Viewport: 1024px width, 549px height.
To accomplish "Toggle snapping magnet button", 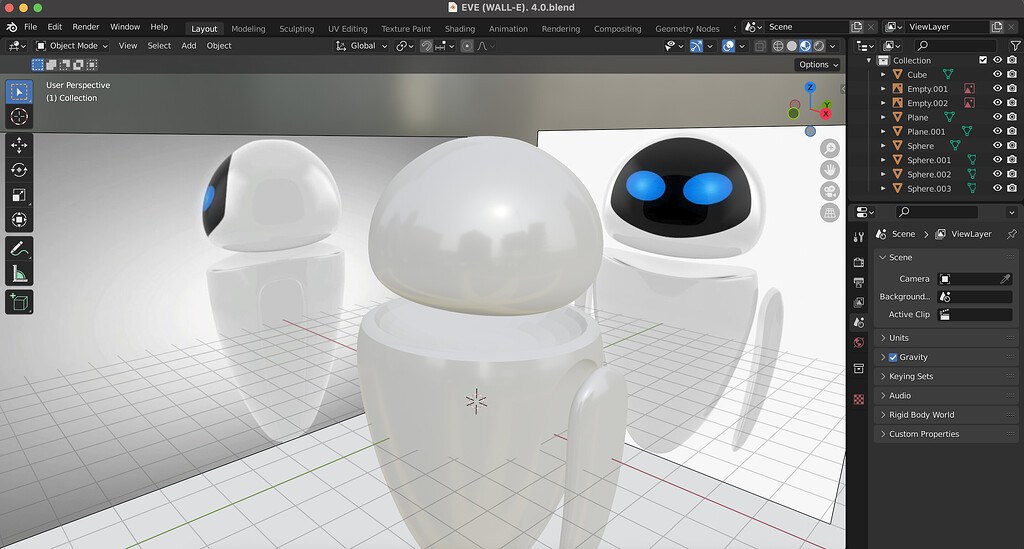I will coord(426,46).
